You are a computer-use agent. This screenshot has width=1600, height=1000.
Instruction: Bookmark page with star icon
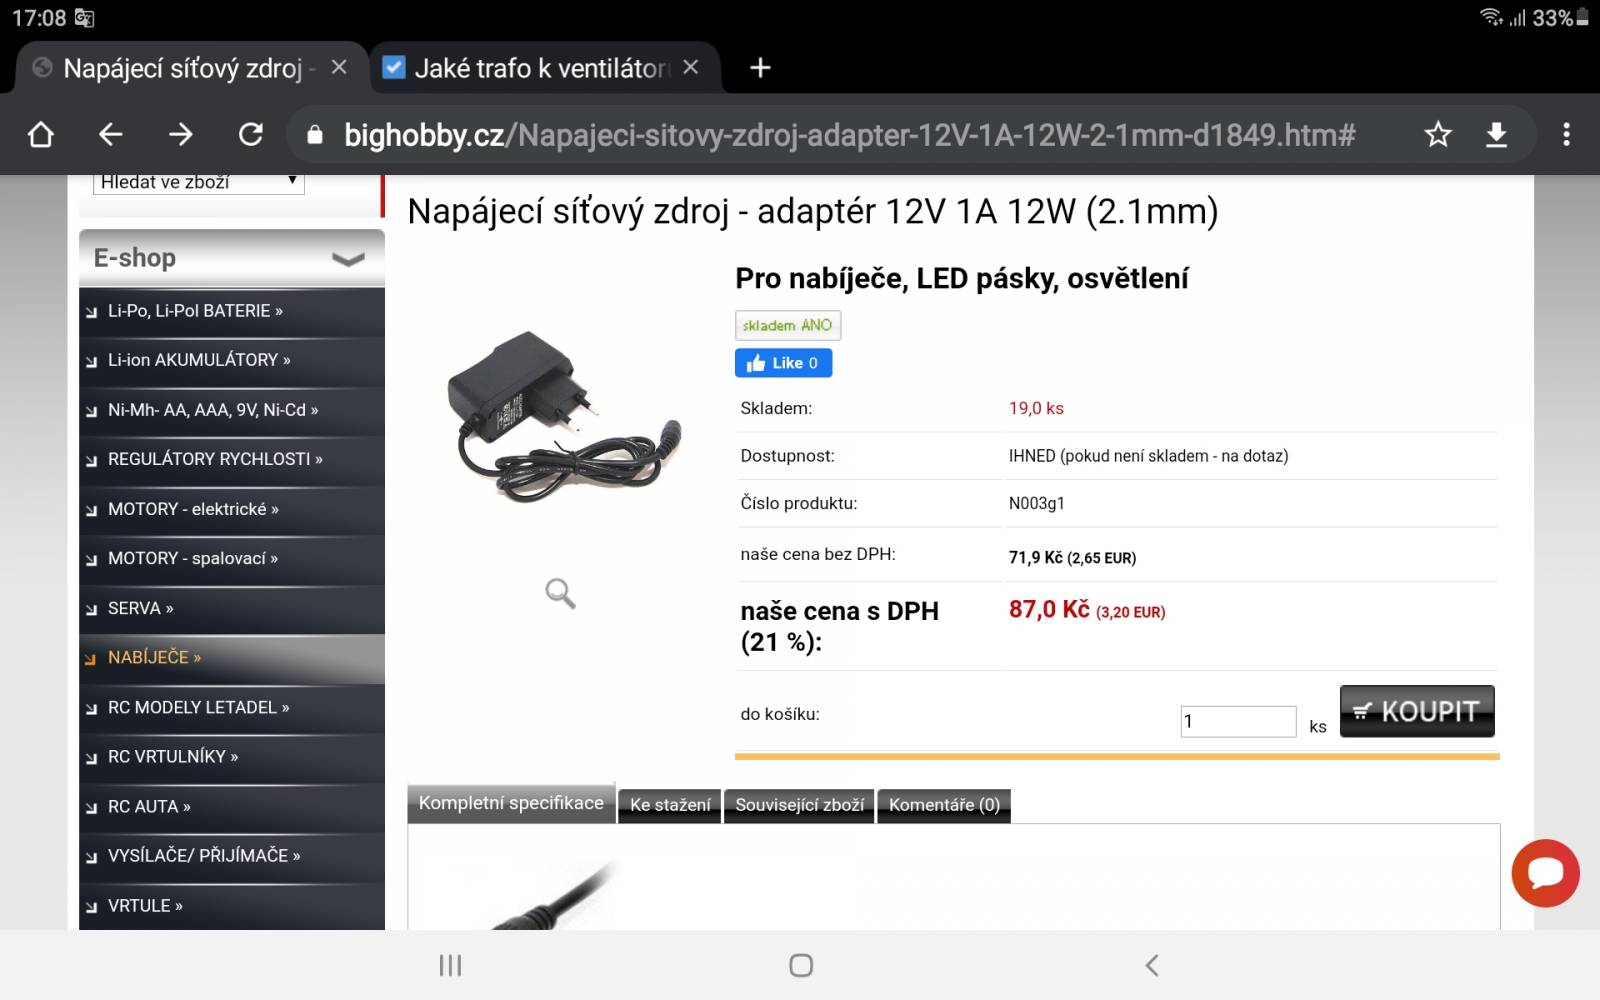pos(1438,134)
